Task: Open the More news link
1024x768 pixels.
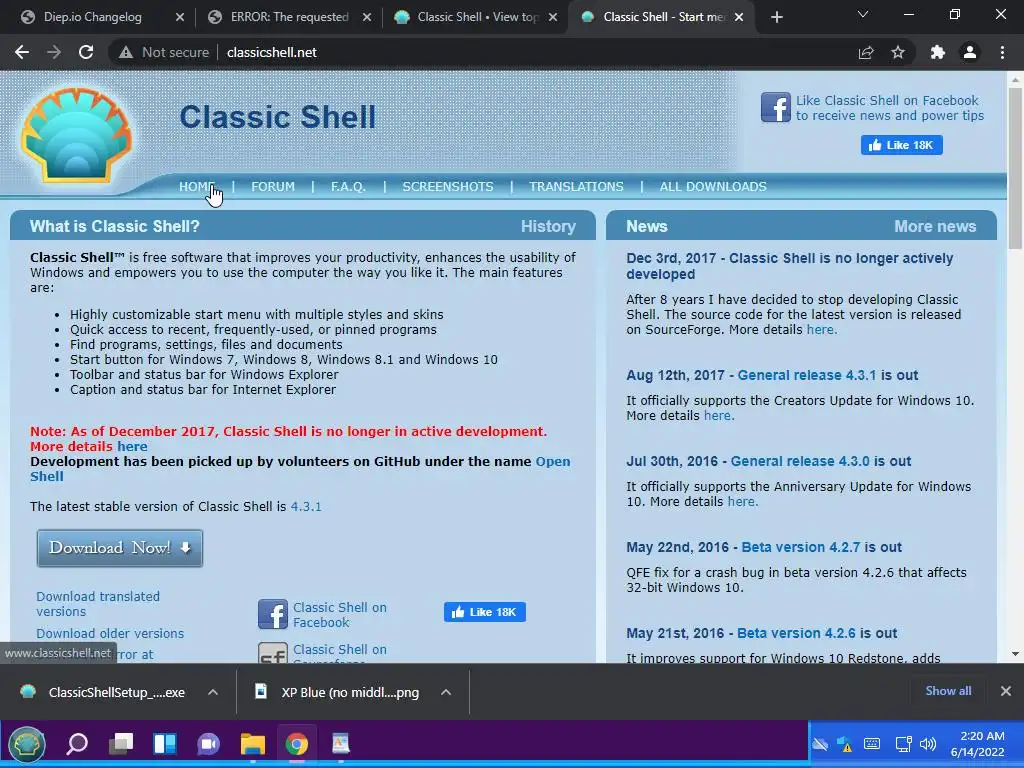Action: click(x=935, y=227)
